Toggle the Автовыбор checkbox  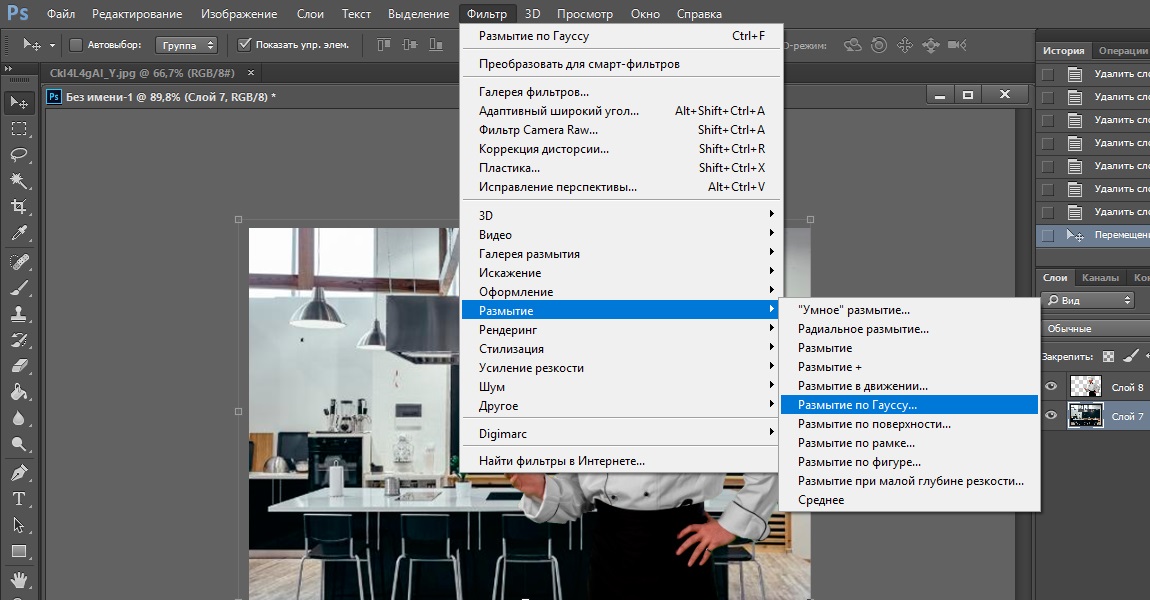(76, 45)
